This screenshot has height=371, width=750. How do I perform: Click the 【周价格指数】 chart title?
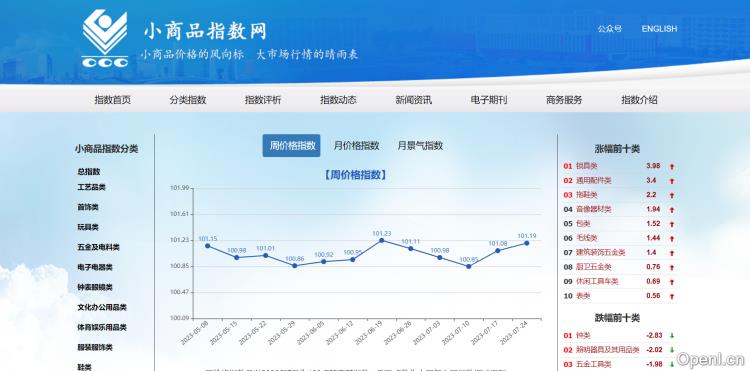pyautogui.click(x=355, y=175)
